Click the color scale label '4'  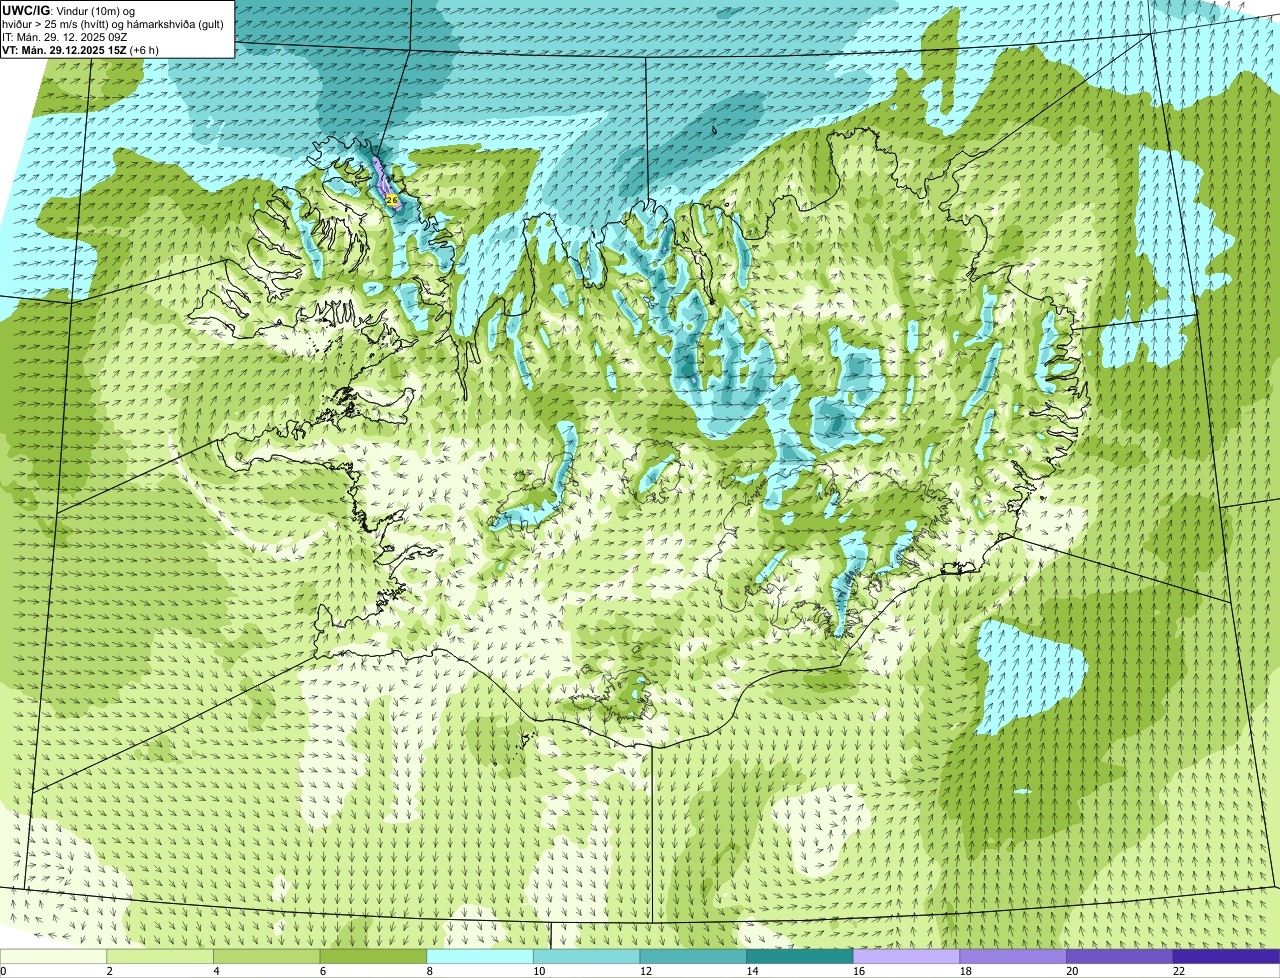point(216,971)
